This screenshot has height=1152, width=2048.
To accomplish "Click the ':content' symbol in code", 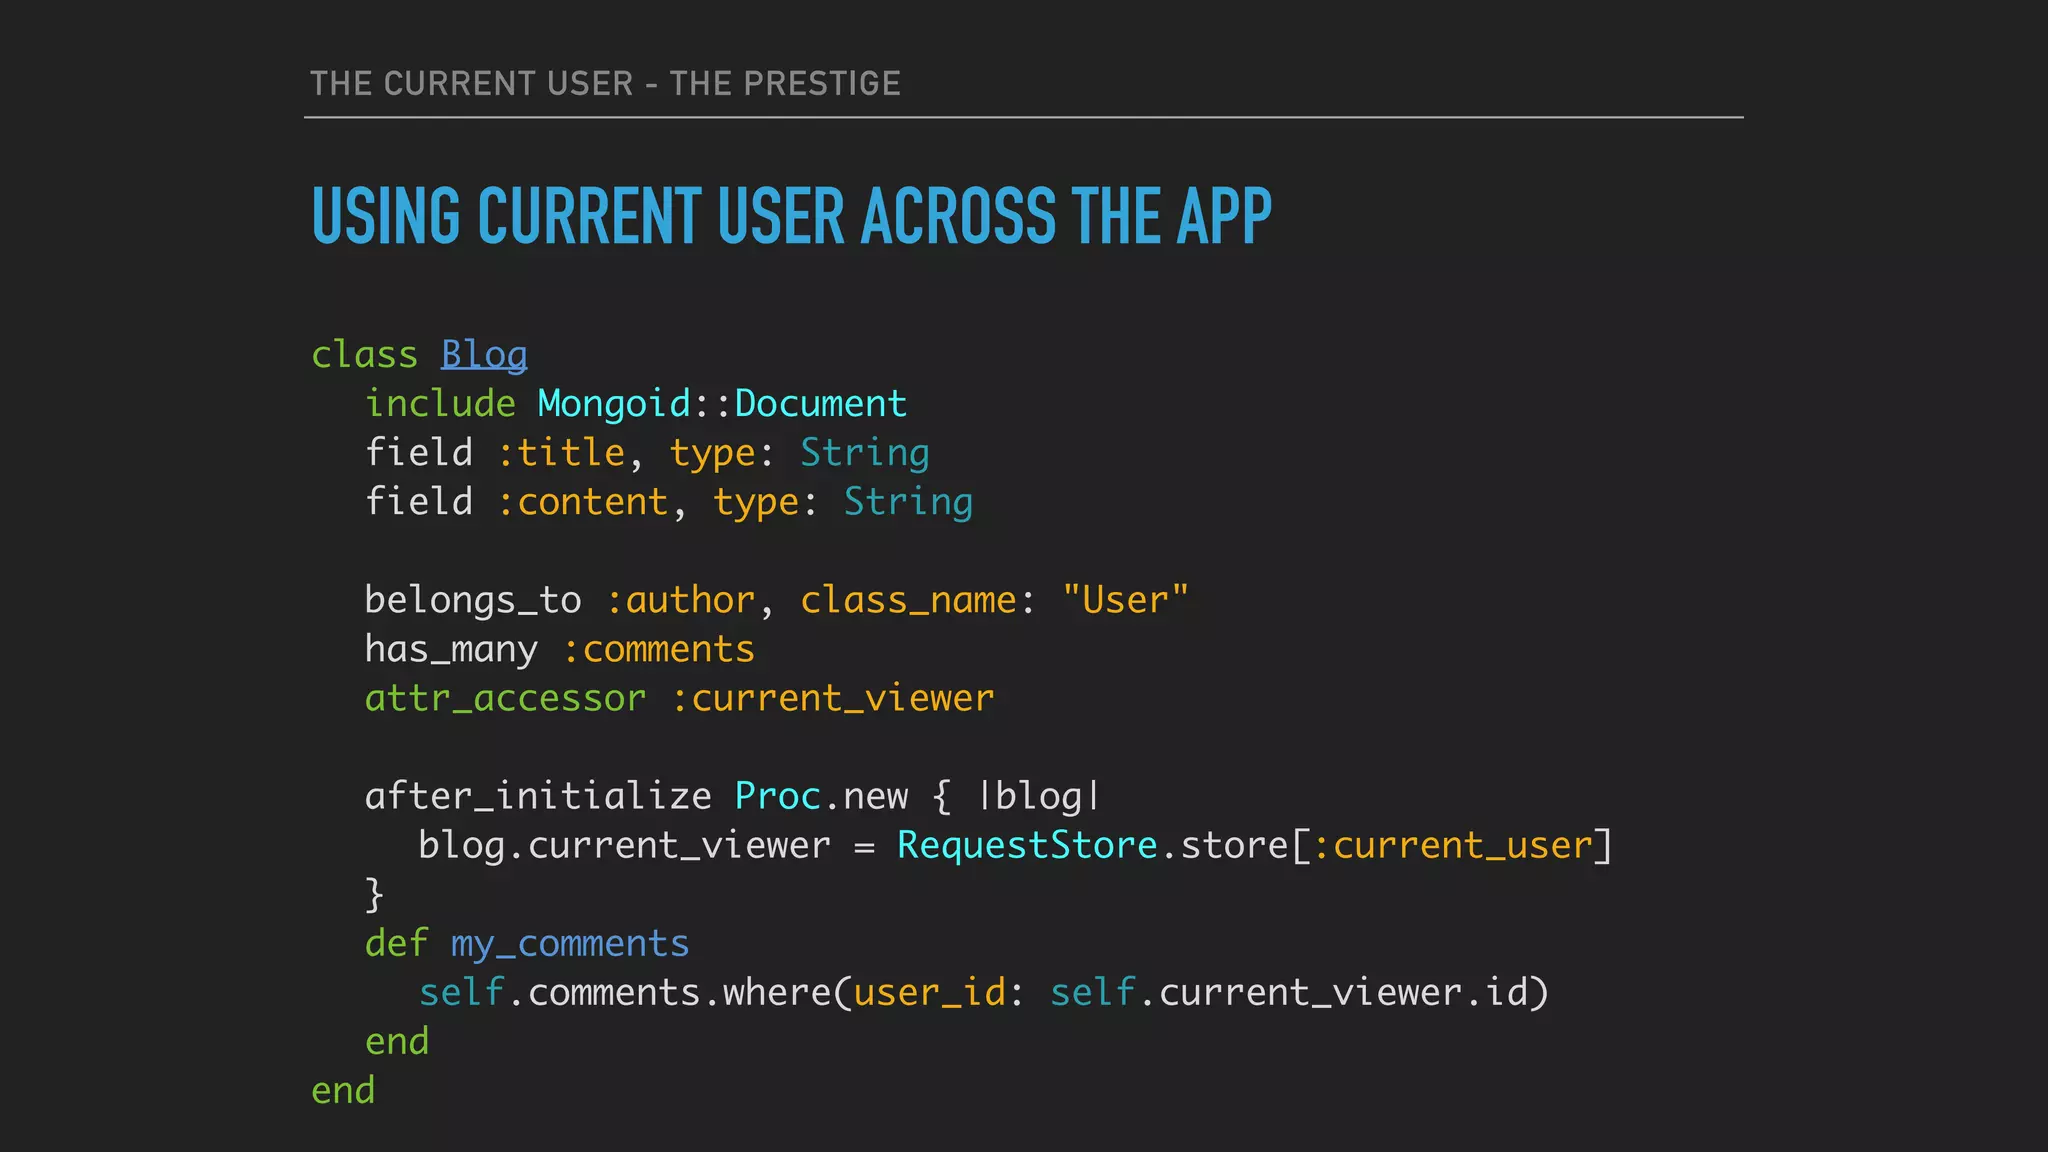I will pyautogui.click(x=583, y=502).
